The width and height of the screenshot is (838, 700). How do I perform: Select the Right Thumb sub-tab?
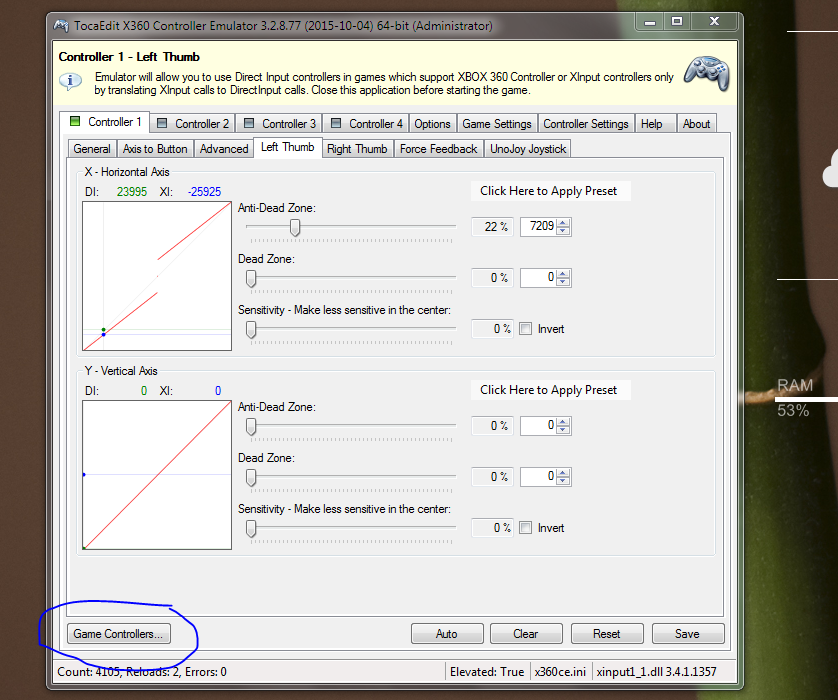357,149
